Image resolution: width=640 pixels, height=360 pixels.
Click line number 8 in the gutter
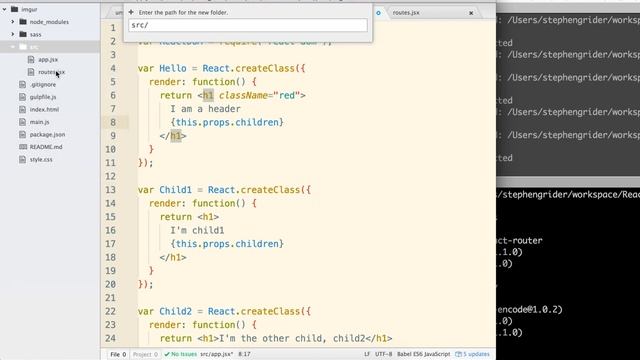pyautogui.click(x=113, y=122)
